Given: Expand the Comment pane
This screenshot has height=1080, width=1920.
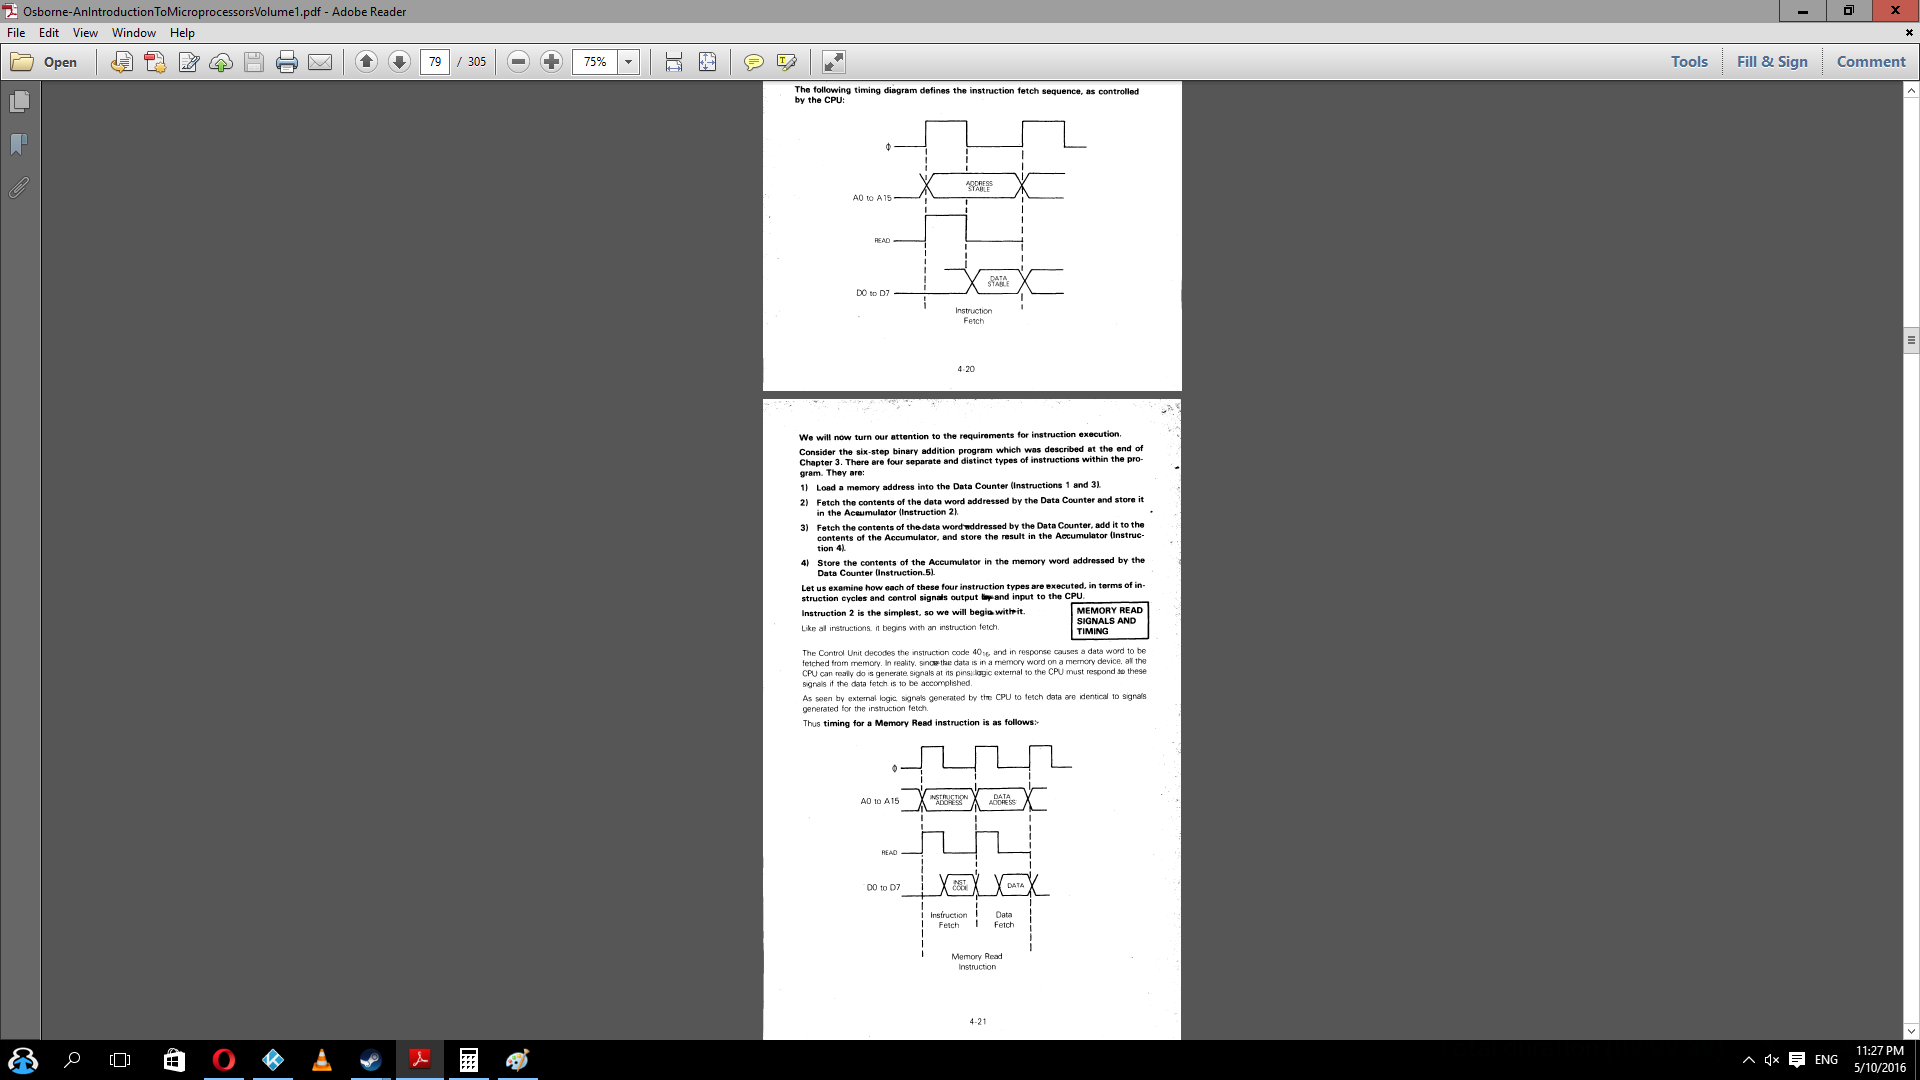Looking at the screenshot, I should coord(1870,62).
